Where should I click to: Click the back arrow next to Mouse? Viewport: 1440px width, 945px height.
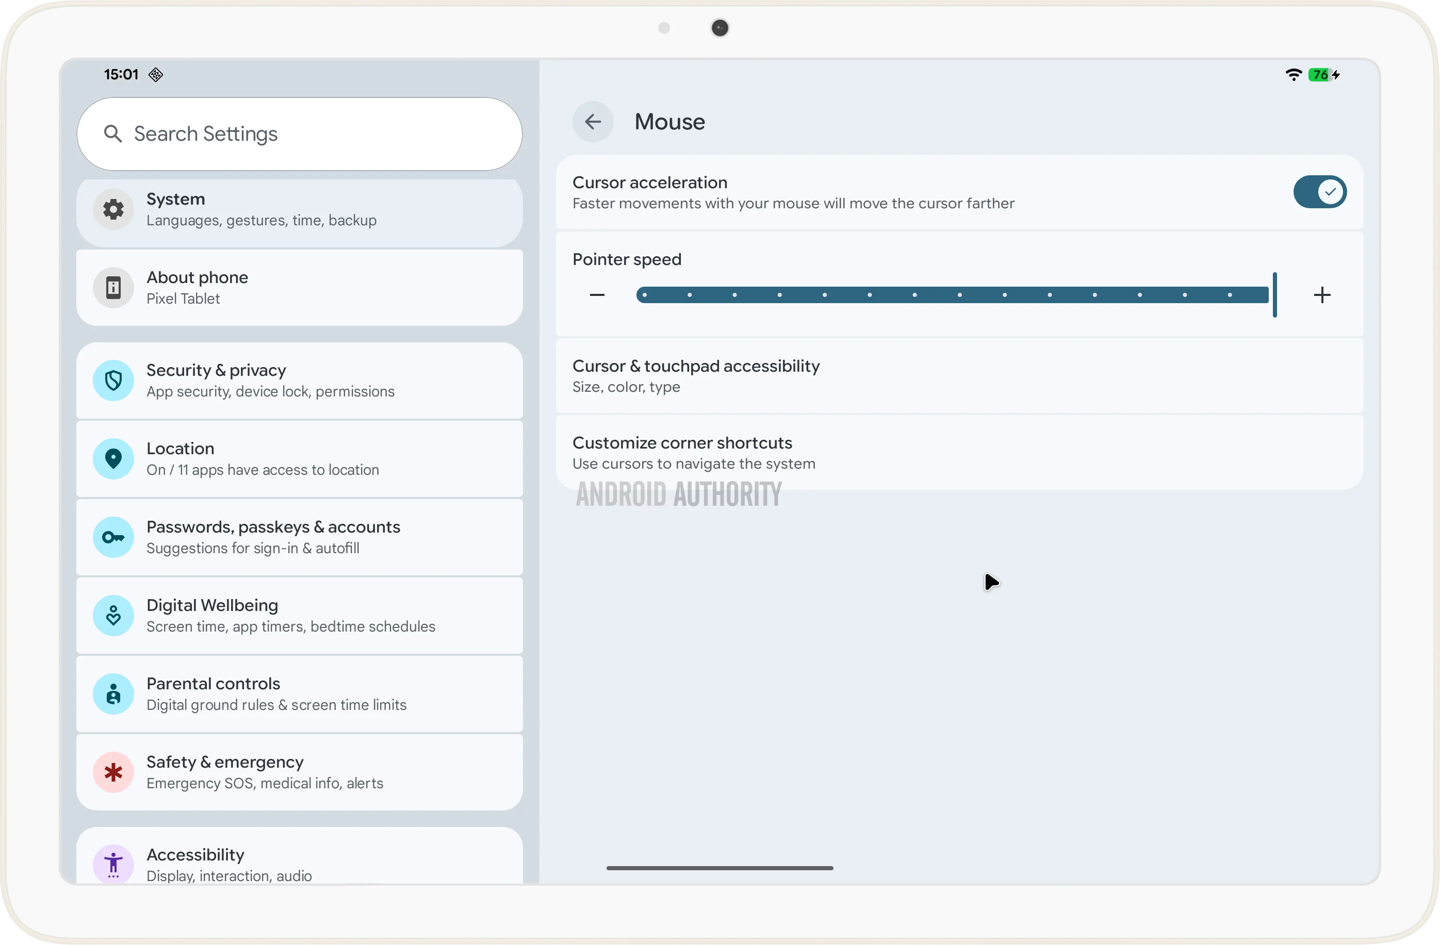(593, 122)
